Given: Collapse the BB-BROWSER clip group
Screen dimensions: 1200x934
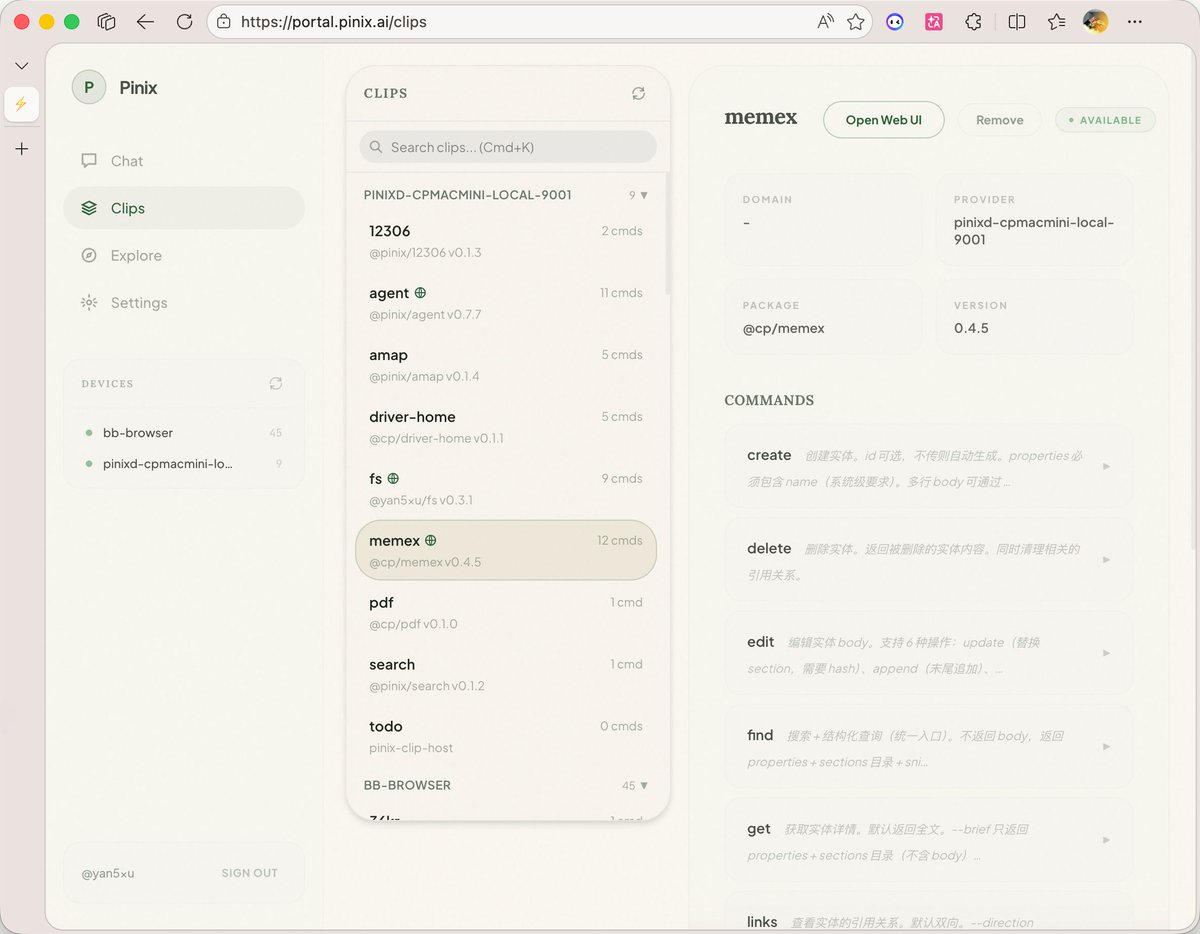Looking at the screenshot, I should tap(644, 785).
